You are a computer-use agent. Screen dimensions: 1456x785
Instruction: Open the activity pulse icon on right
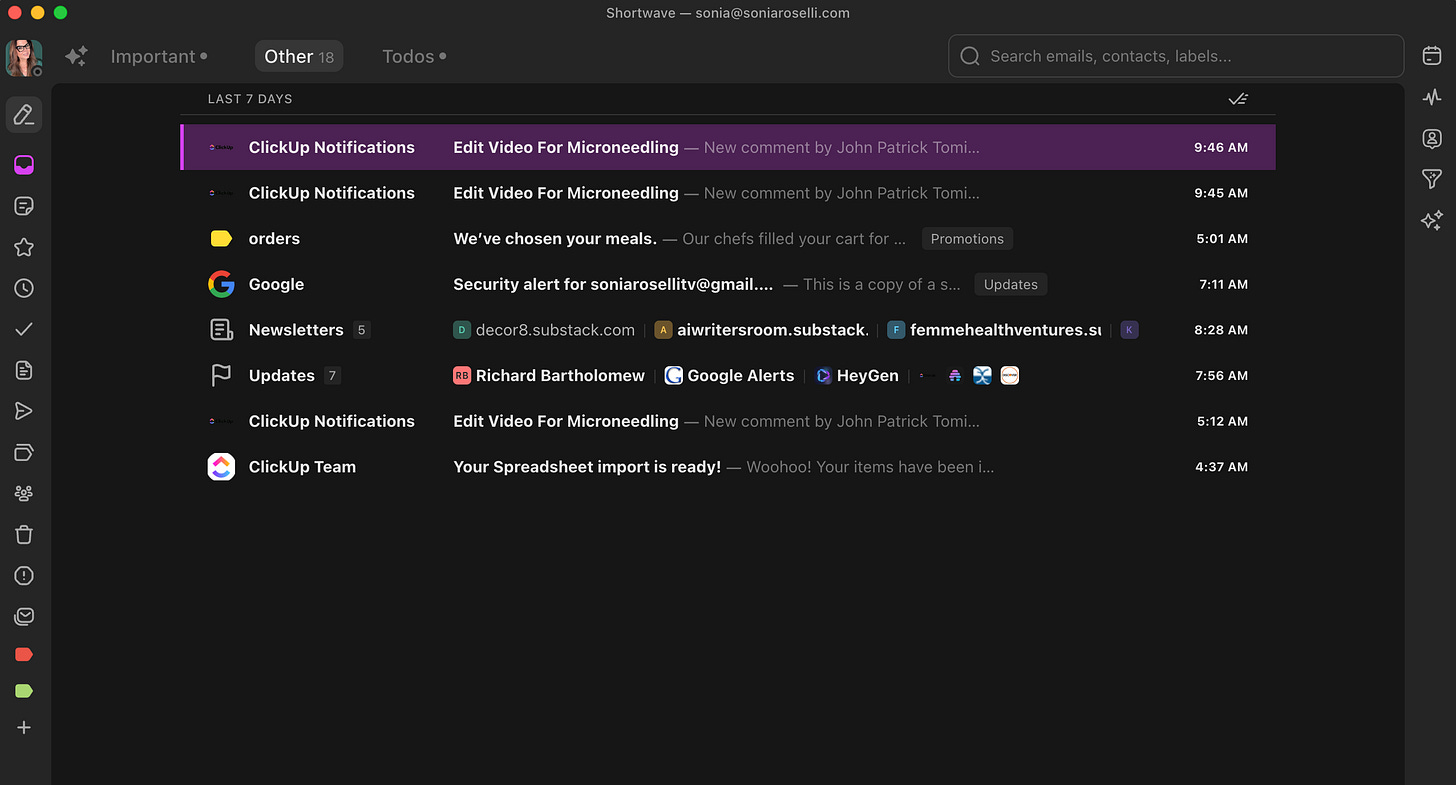pyautogui.click(x=1432, y=97)
